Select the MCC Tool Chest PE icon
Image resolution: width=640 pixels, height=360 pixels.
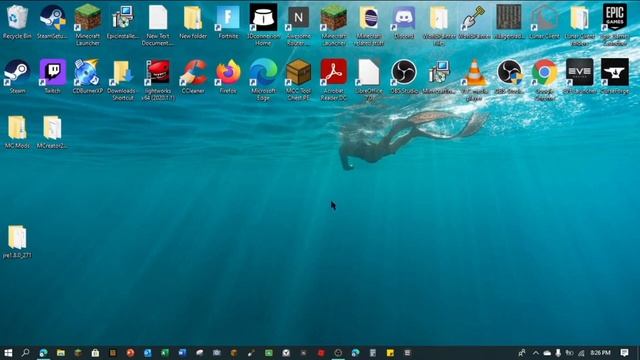298,73
